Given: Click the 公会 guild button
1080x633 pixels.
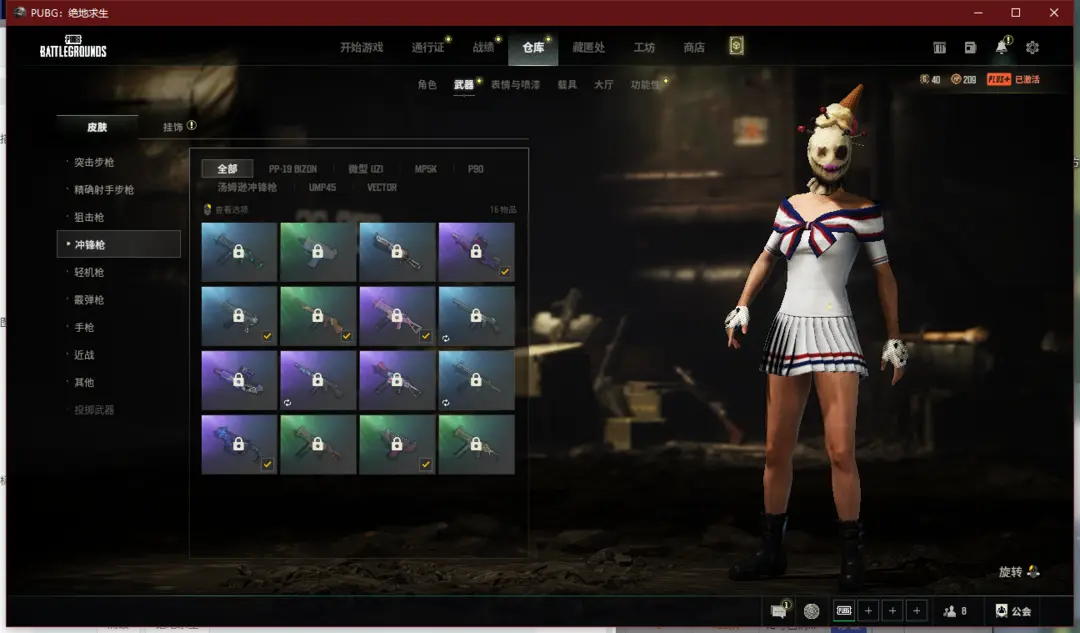Looking at the screenshot, I should pos(1013,611).
